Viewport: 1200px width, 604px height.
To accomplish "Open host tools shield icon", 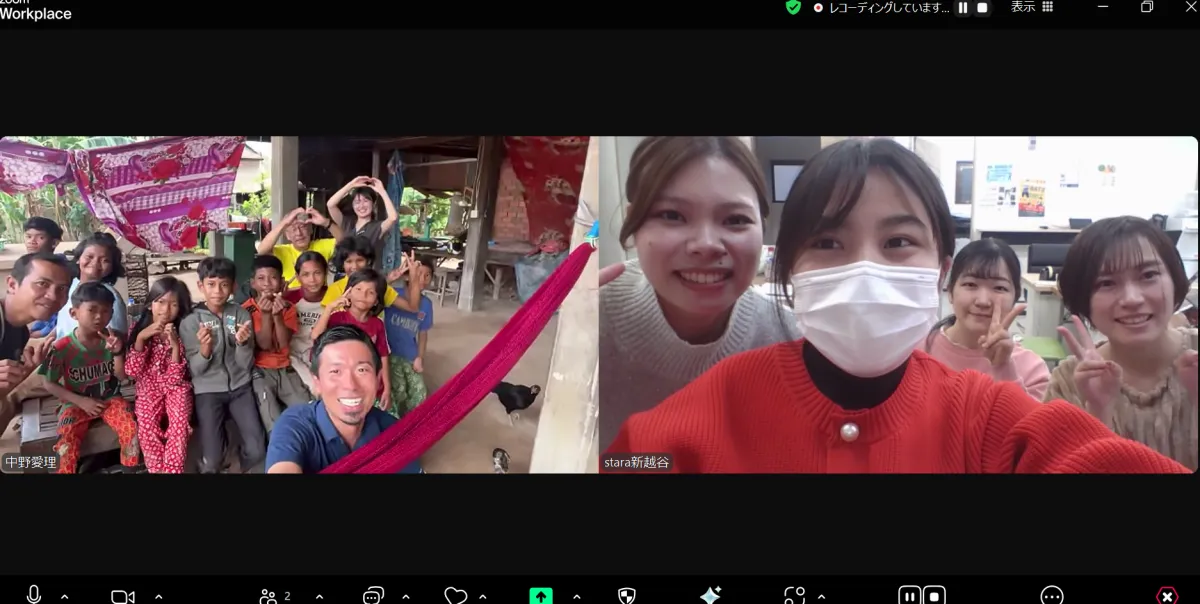I will (x=627, y=596).
